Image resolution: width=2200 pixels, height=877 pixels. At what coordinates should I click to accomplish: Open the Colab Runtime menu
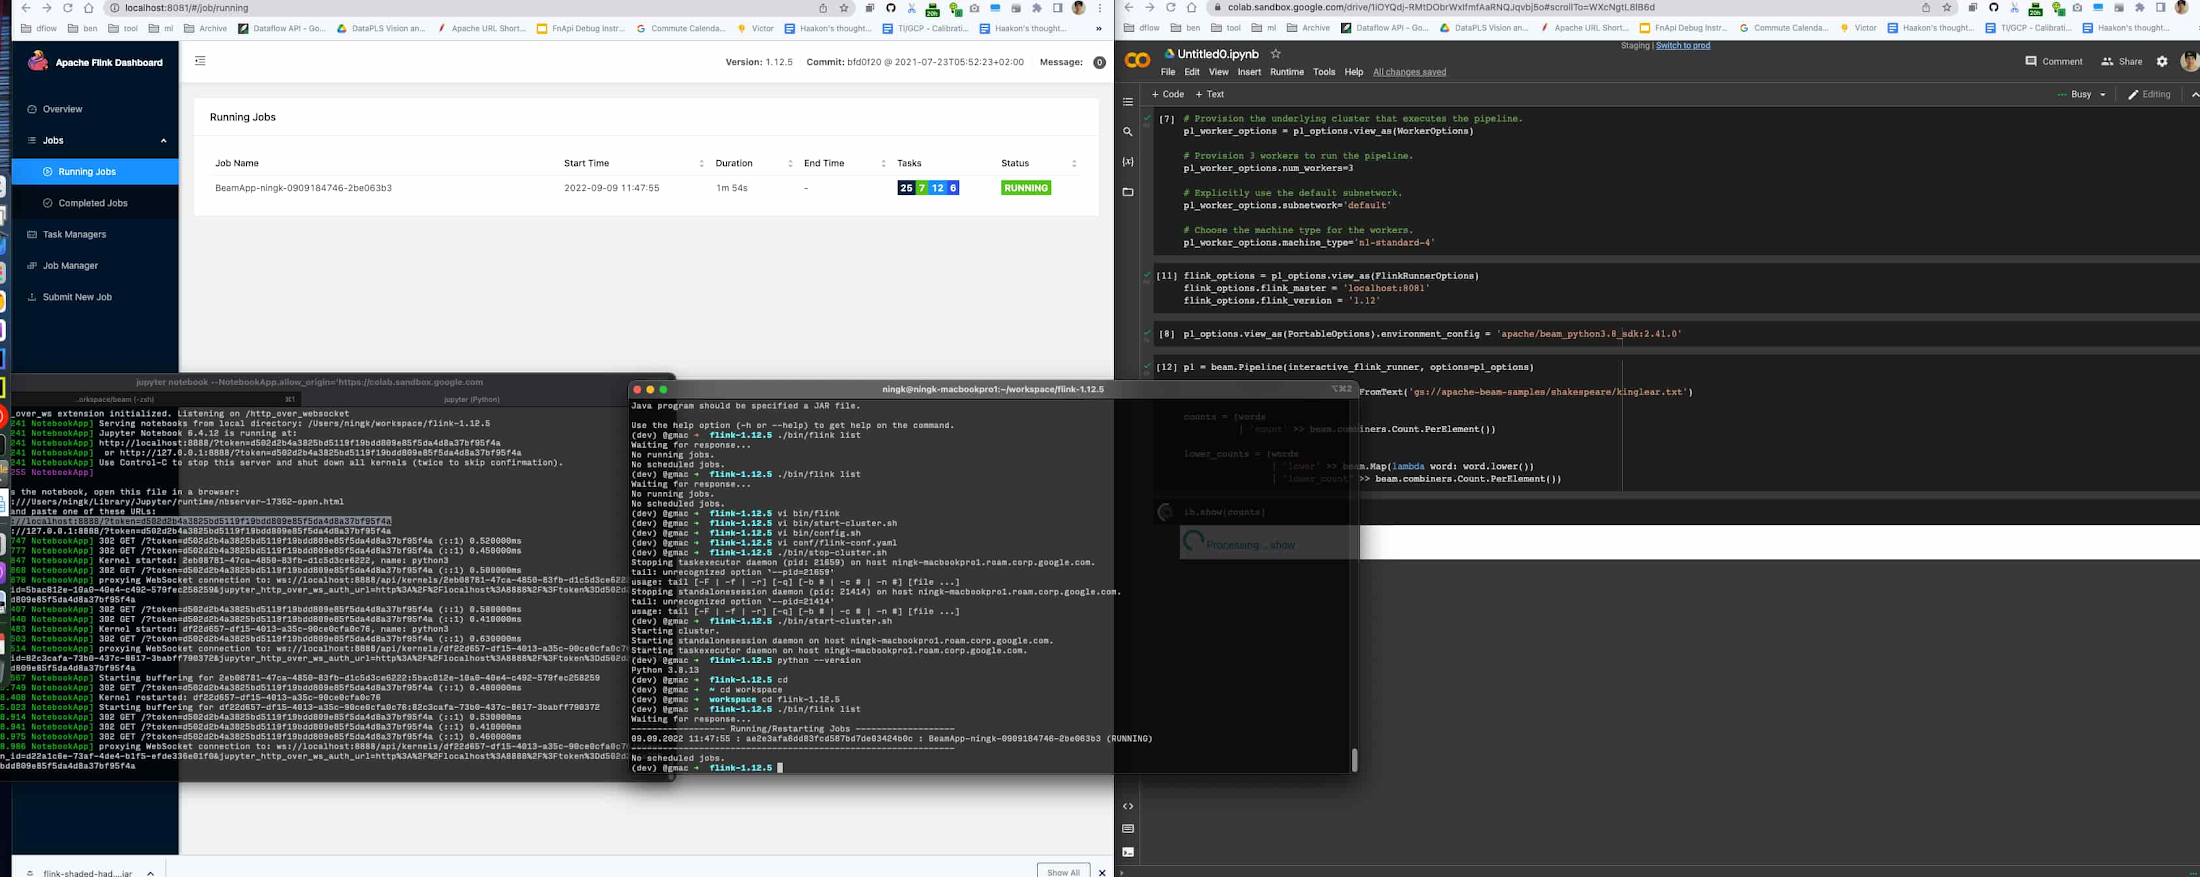[x=1287, y=72]
